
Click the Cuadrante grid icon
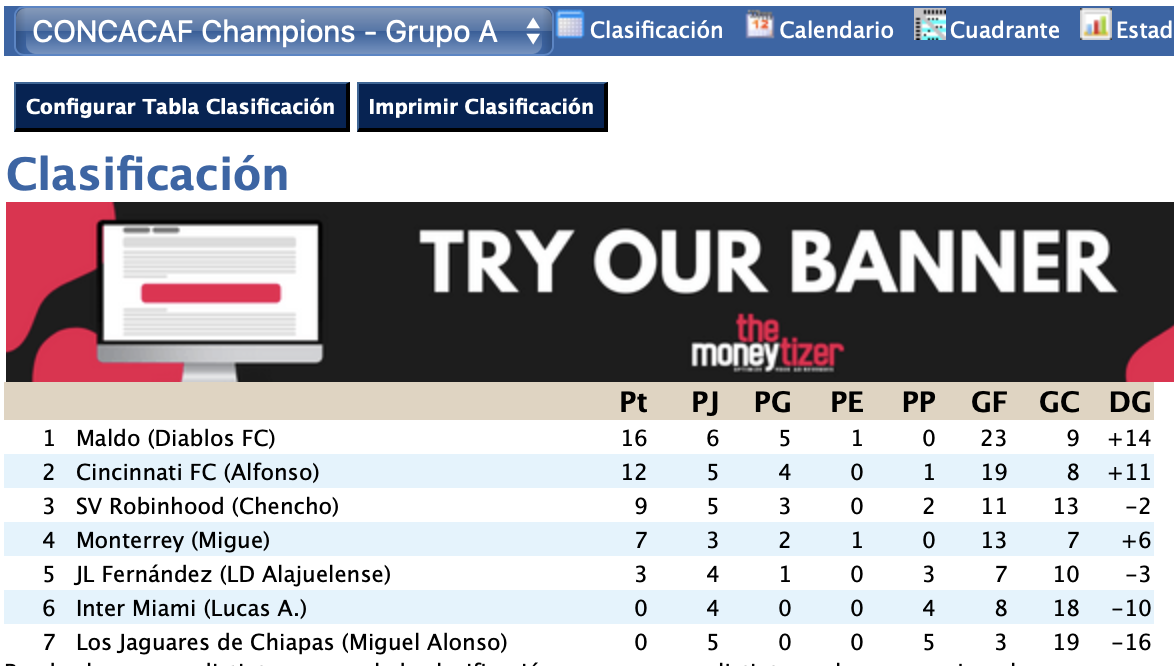[x=930, y=26]
